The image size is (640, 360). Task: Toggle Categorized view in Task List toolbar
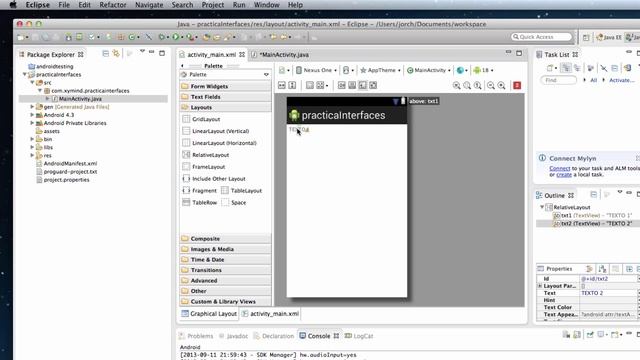[x=565, y=68]
